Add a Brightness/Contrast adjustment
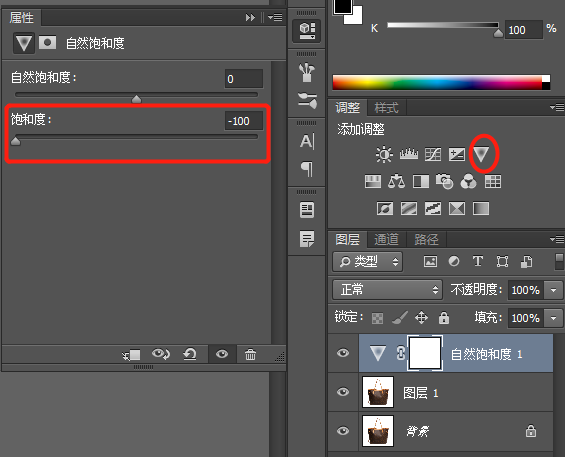 [x=384, y=155]
